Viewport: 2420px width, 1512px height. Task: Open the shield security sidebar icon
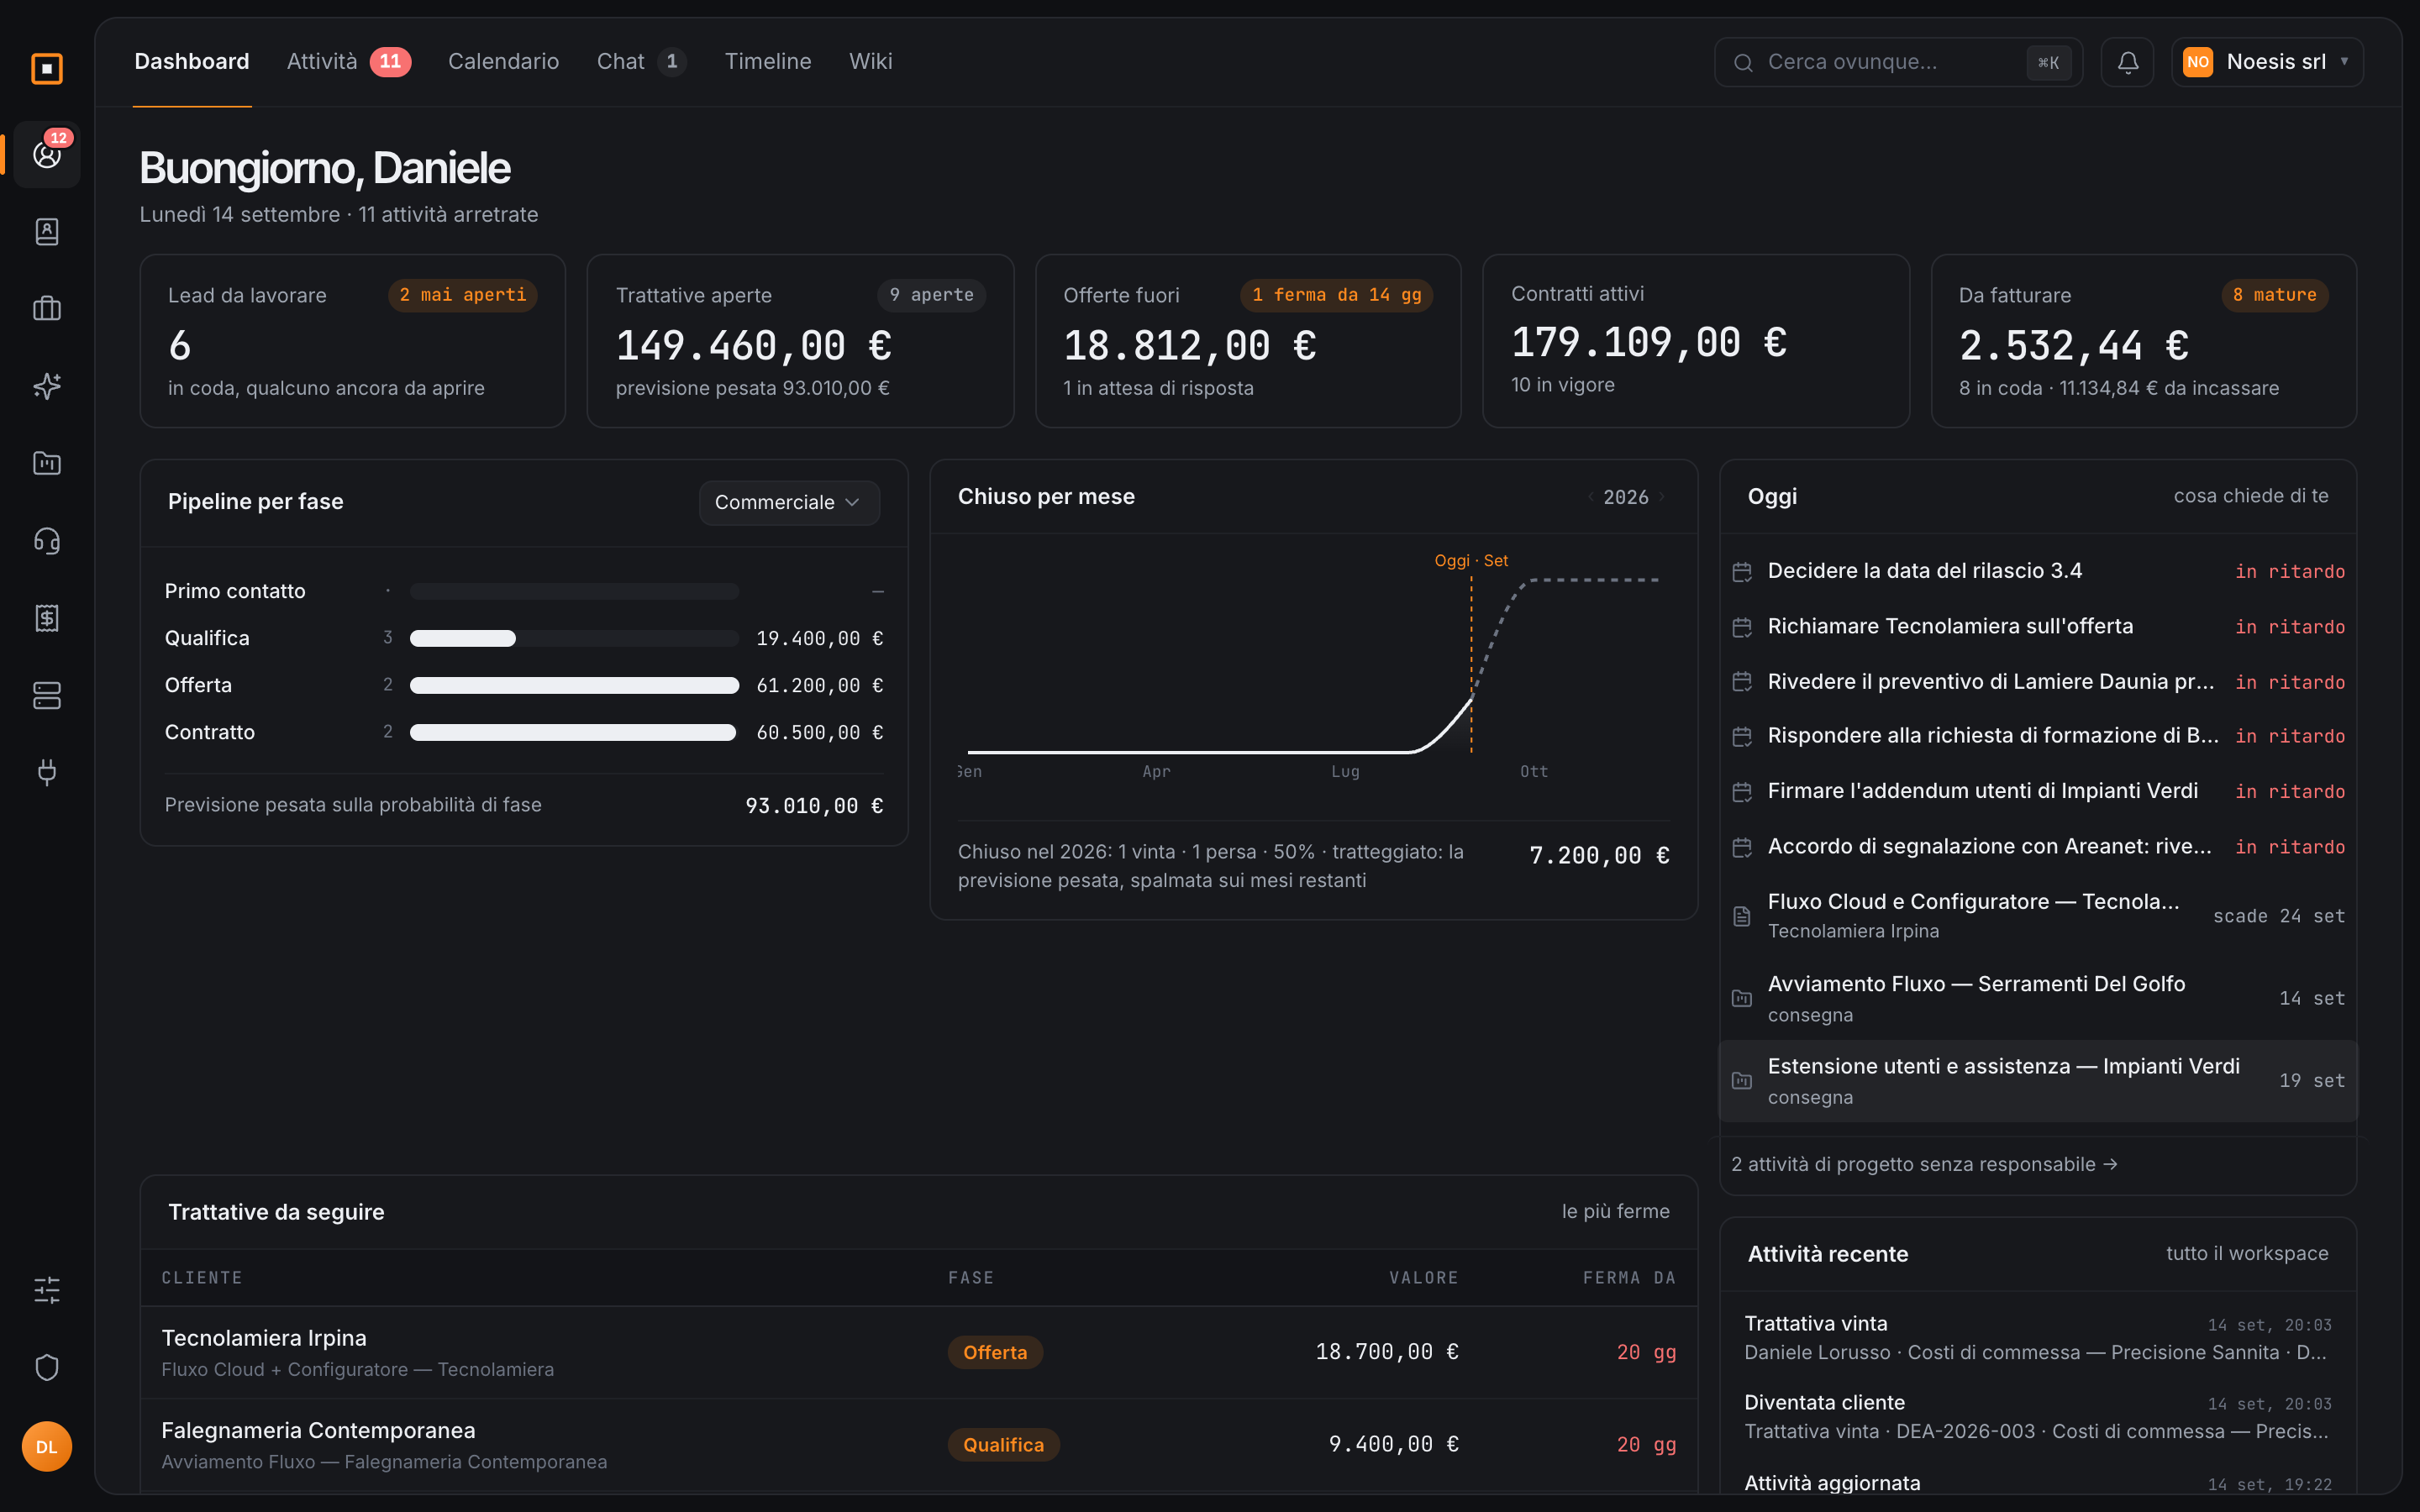[x=47, y=1367]
